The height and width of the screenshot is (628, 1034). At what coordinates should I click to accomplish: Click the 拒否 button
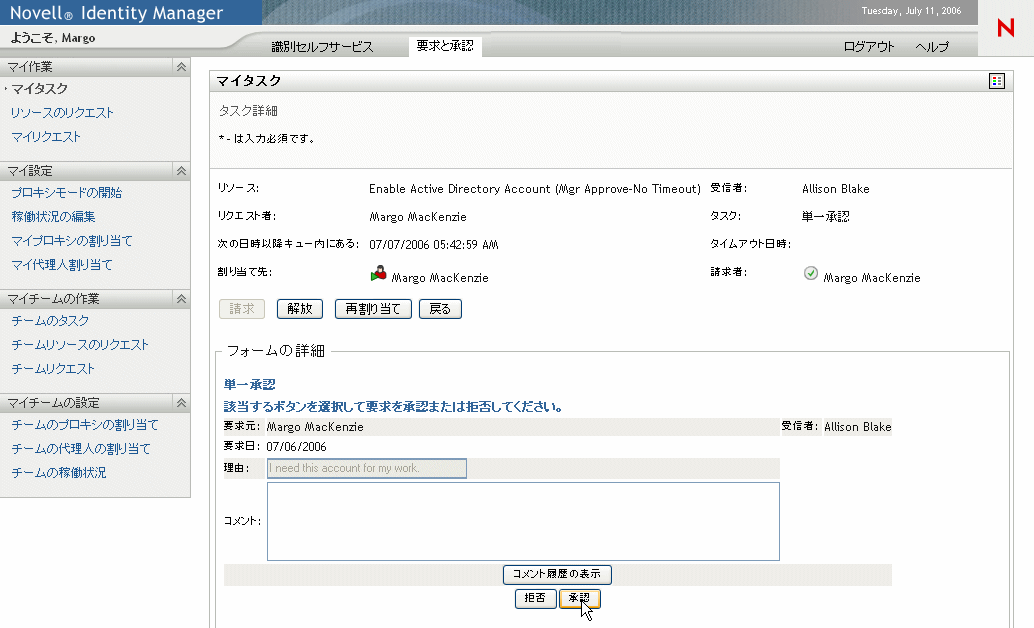pyautogui.click(x=535, y=598)
